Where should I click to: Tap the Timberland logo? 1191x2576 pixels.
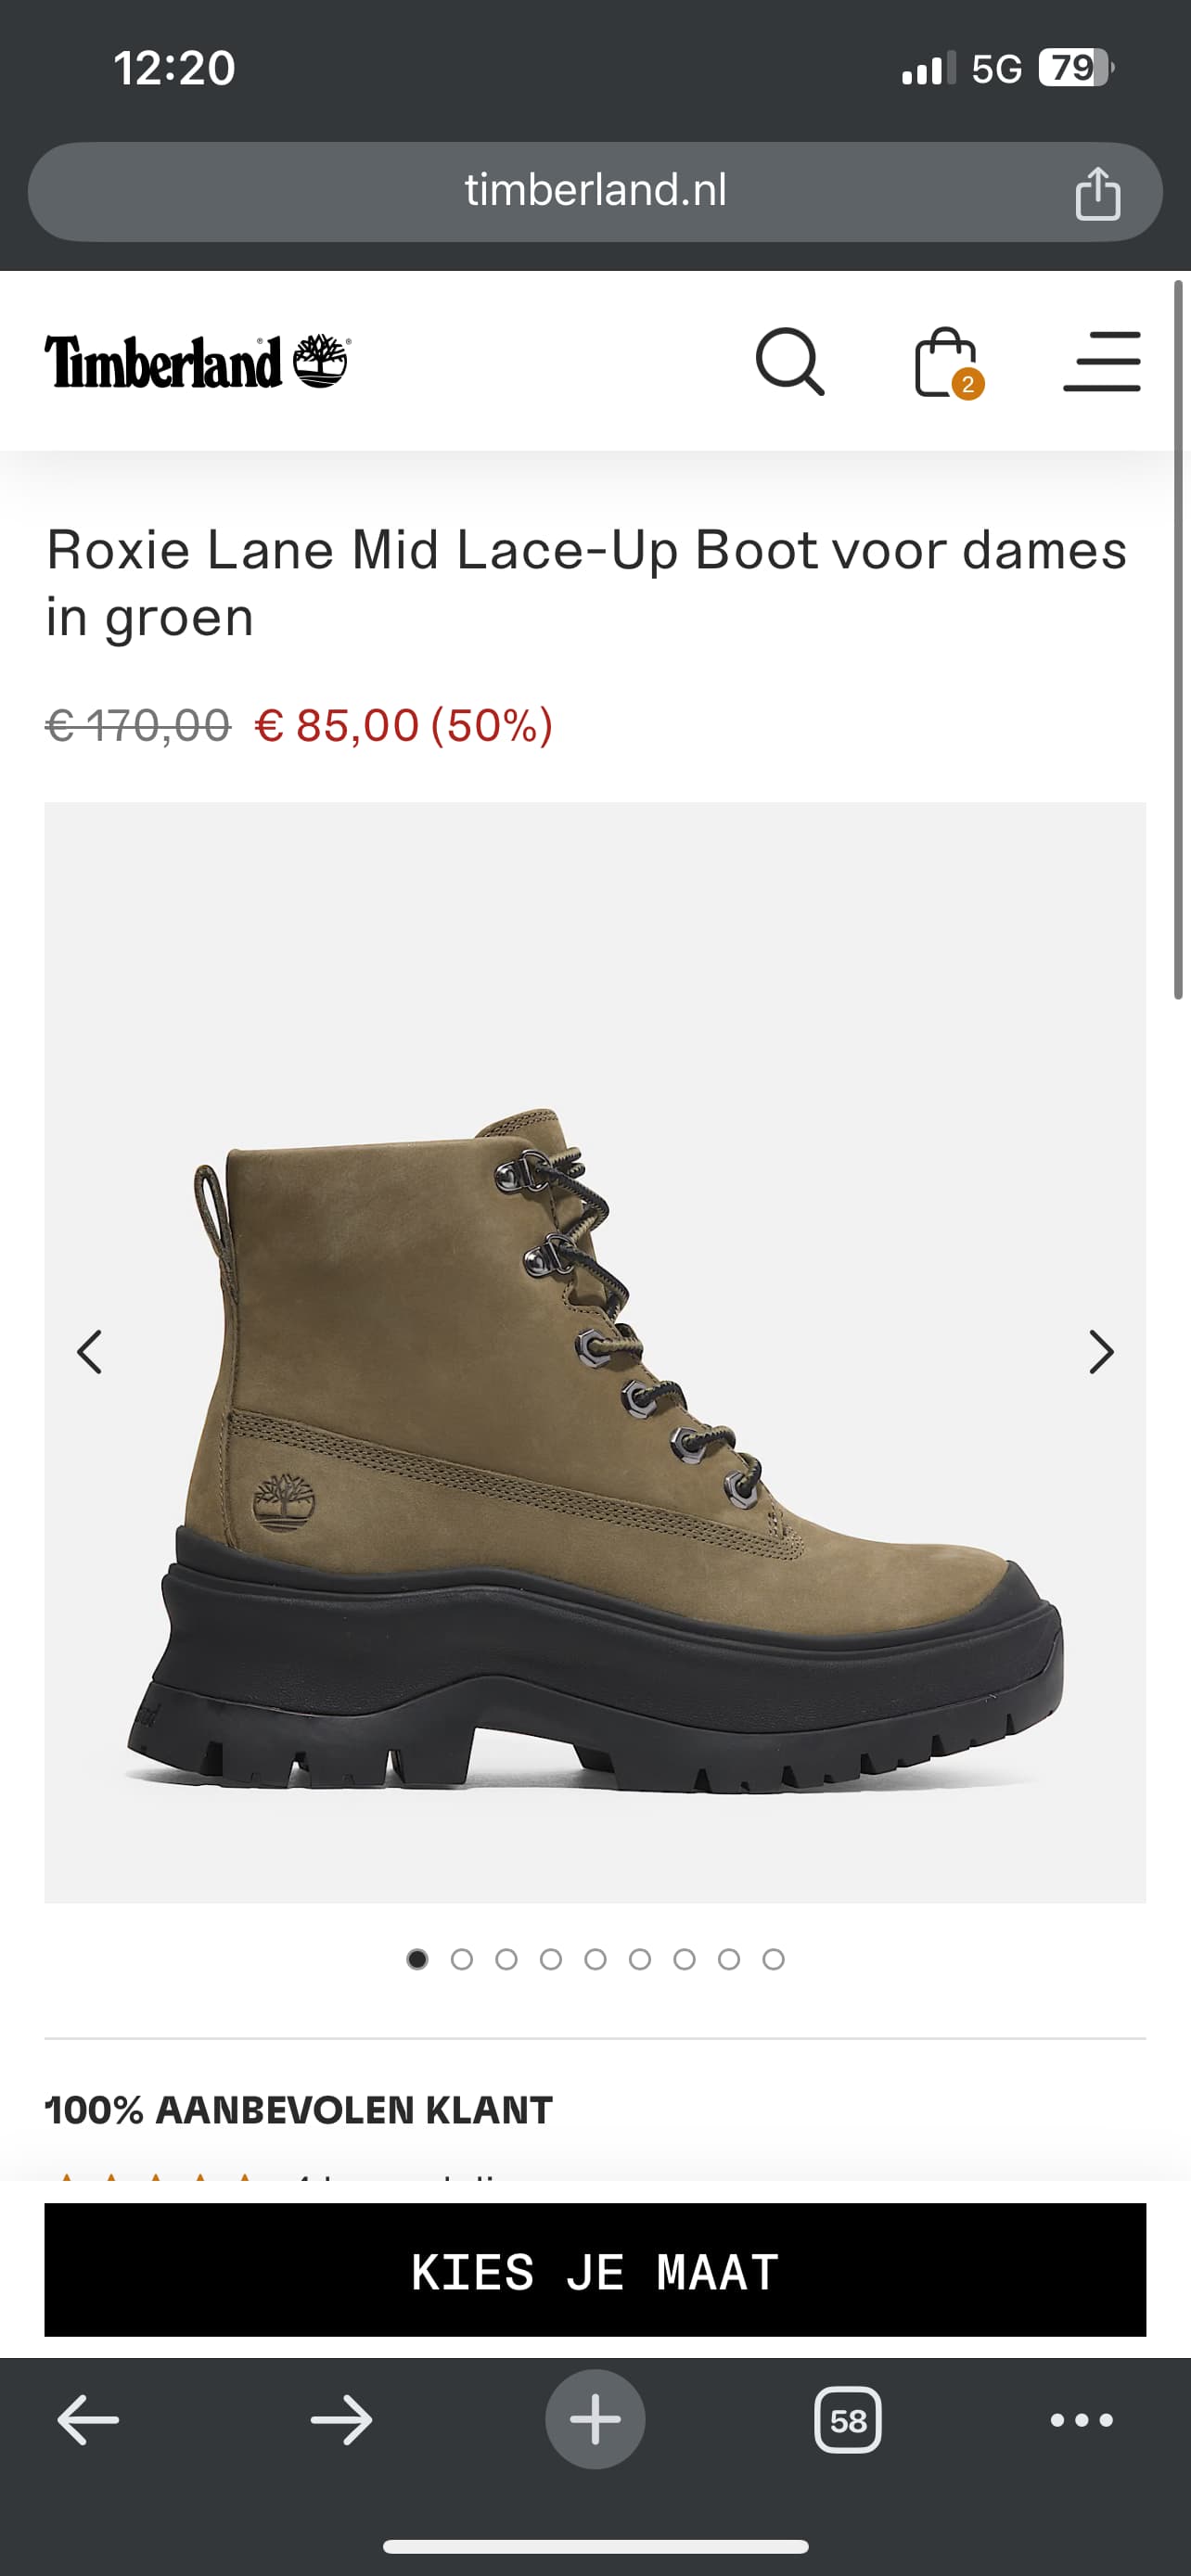(x=197, y=361)
